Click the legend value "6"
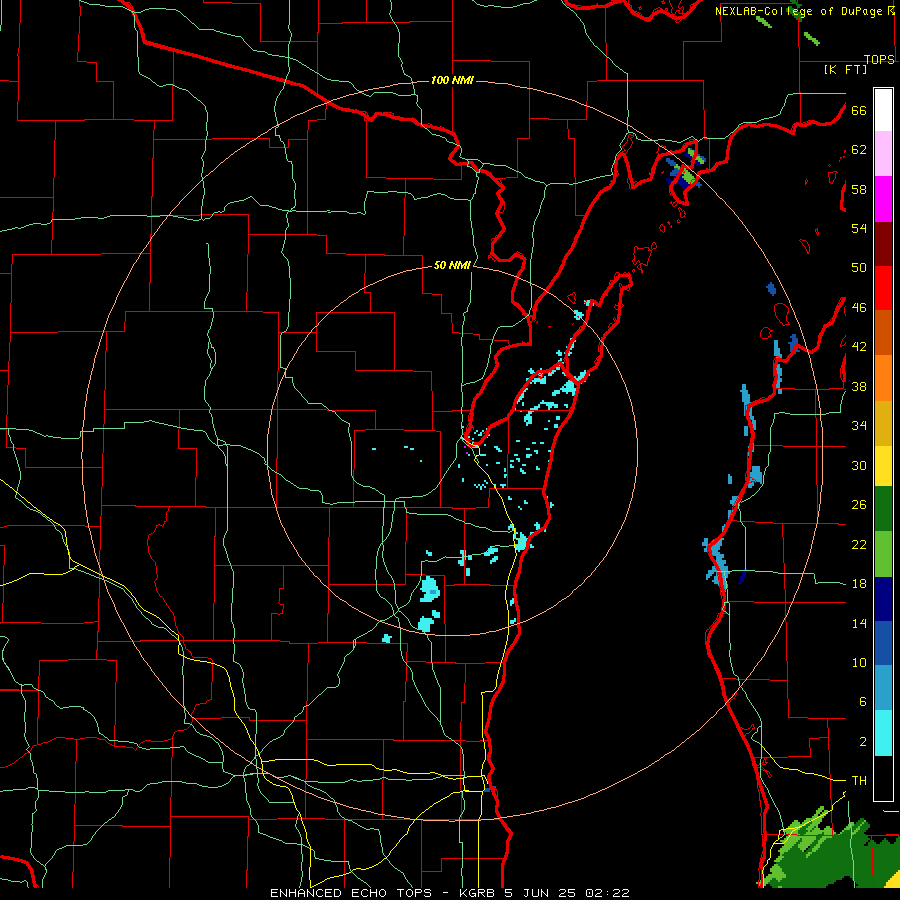 (x=862, y=702)
